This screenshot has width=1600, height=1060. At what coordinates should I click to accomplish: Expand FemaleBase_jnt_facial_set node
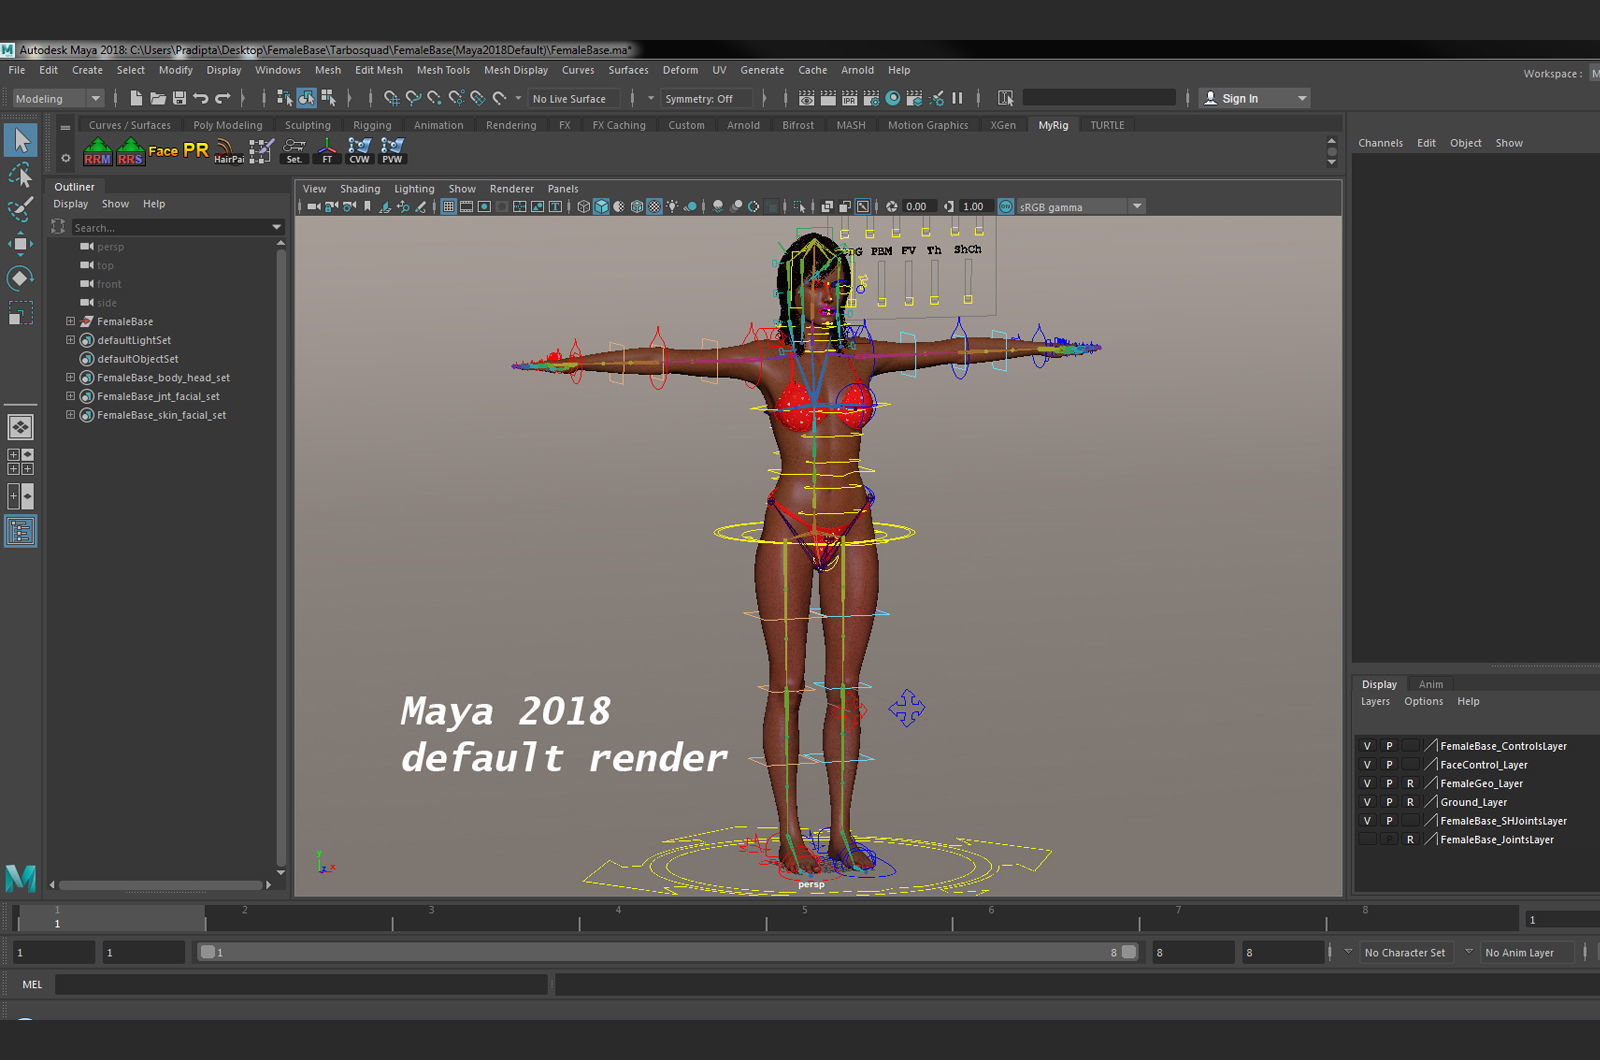71,397
